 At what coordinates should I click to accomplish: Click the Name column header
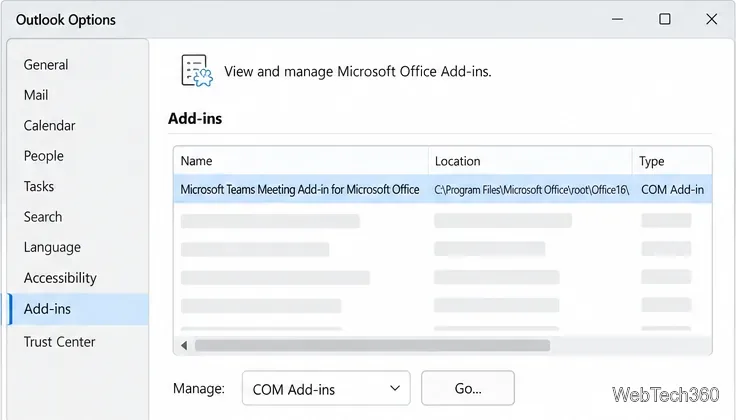pos(301,161)
